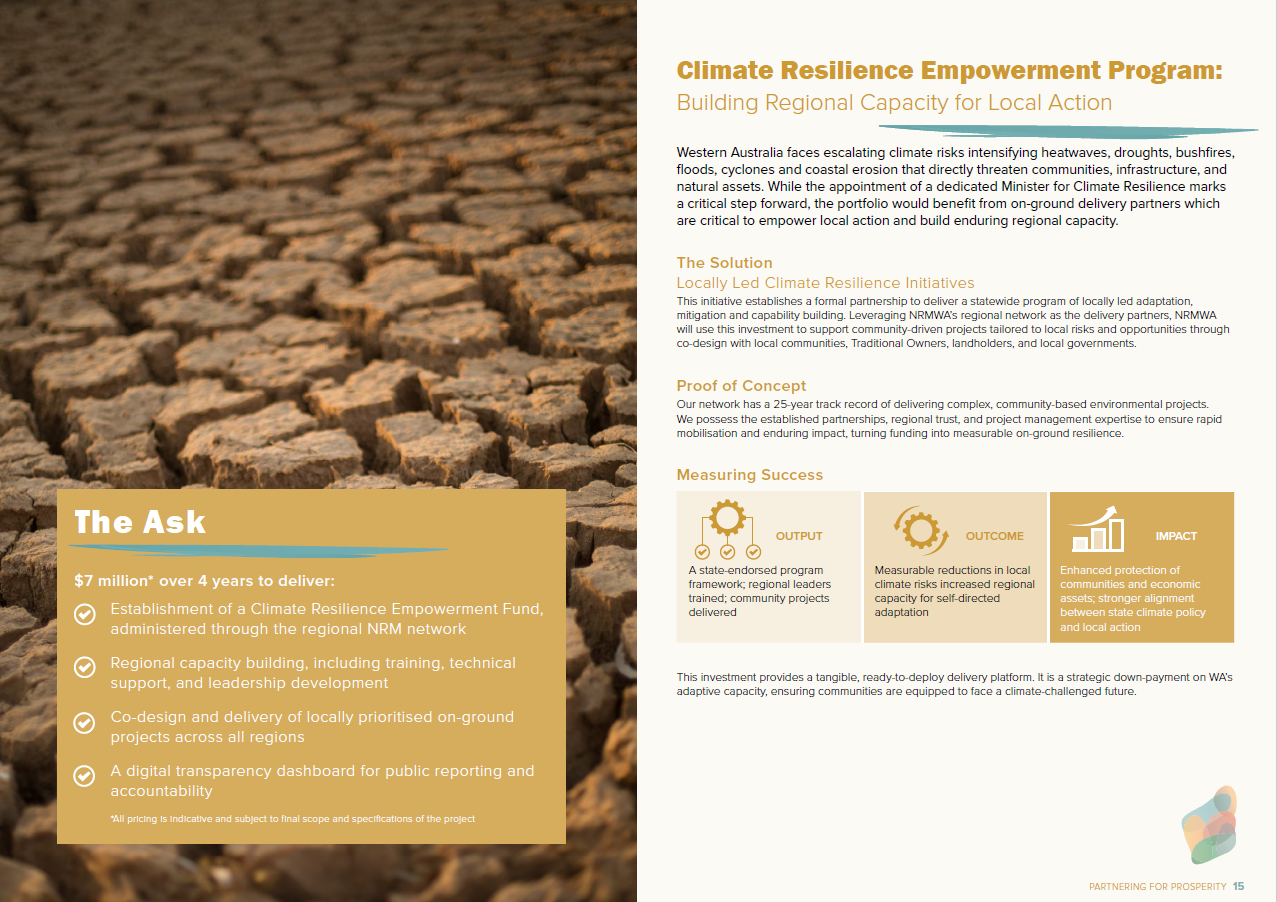This screenshot has width=1277, height=902.
Task: Click Locally Led Climate Resilience Initiatives subheading
Action: click(825, 283)
